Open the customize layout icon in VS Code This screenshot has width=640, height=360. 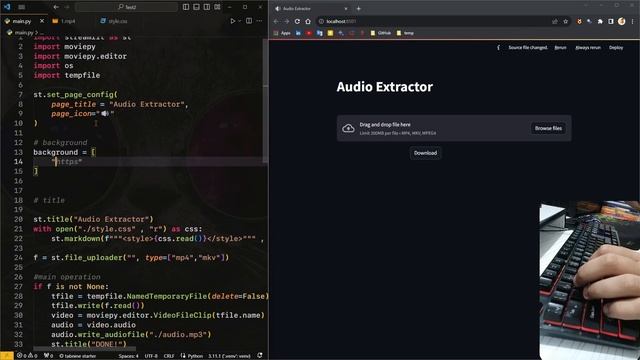tap(218, 7)
